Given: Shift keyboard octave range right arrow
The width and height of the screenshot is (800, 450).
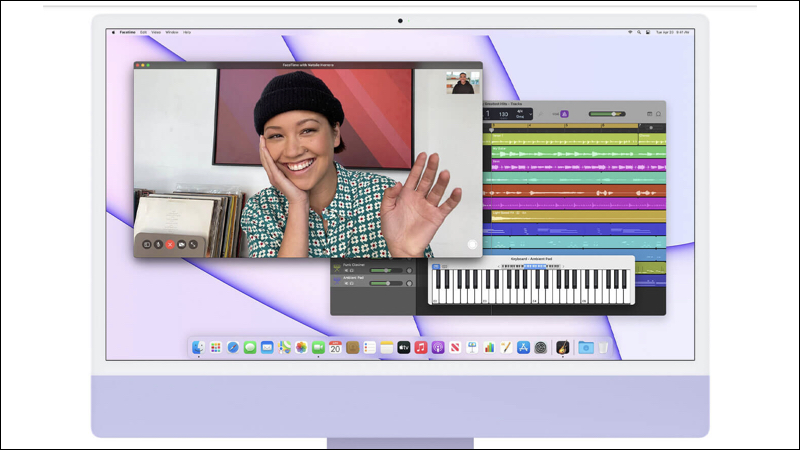Looking at the screenshot, I should (563, 266).
